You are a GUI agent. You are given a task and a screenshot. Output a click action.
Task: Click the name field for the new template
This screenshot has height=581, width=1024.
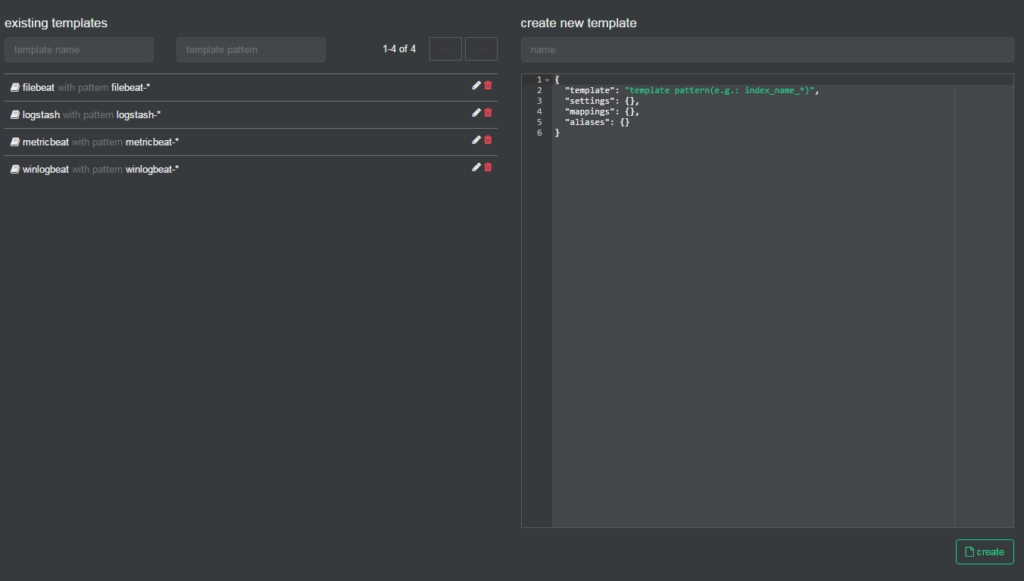(766, 49)
